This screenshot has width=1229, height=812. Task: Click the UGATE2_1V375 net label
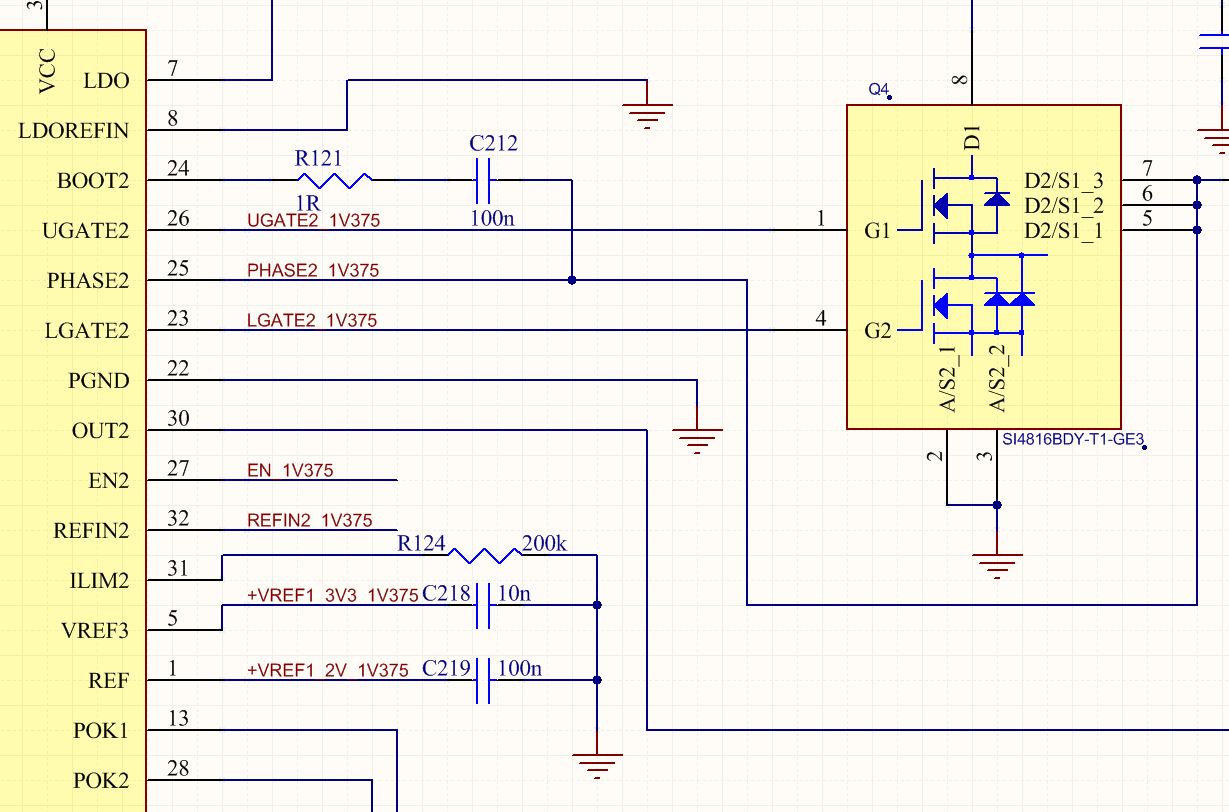click(x=313, y=220)
